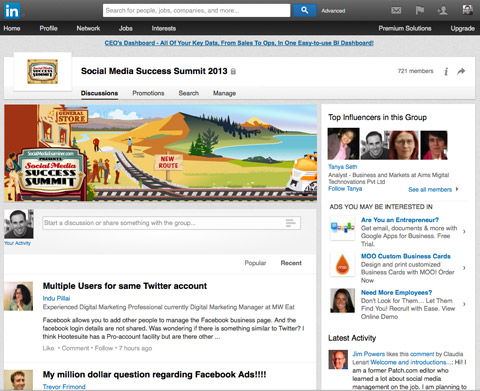Follow the Twitter account discussion

pos(104,348)
